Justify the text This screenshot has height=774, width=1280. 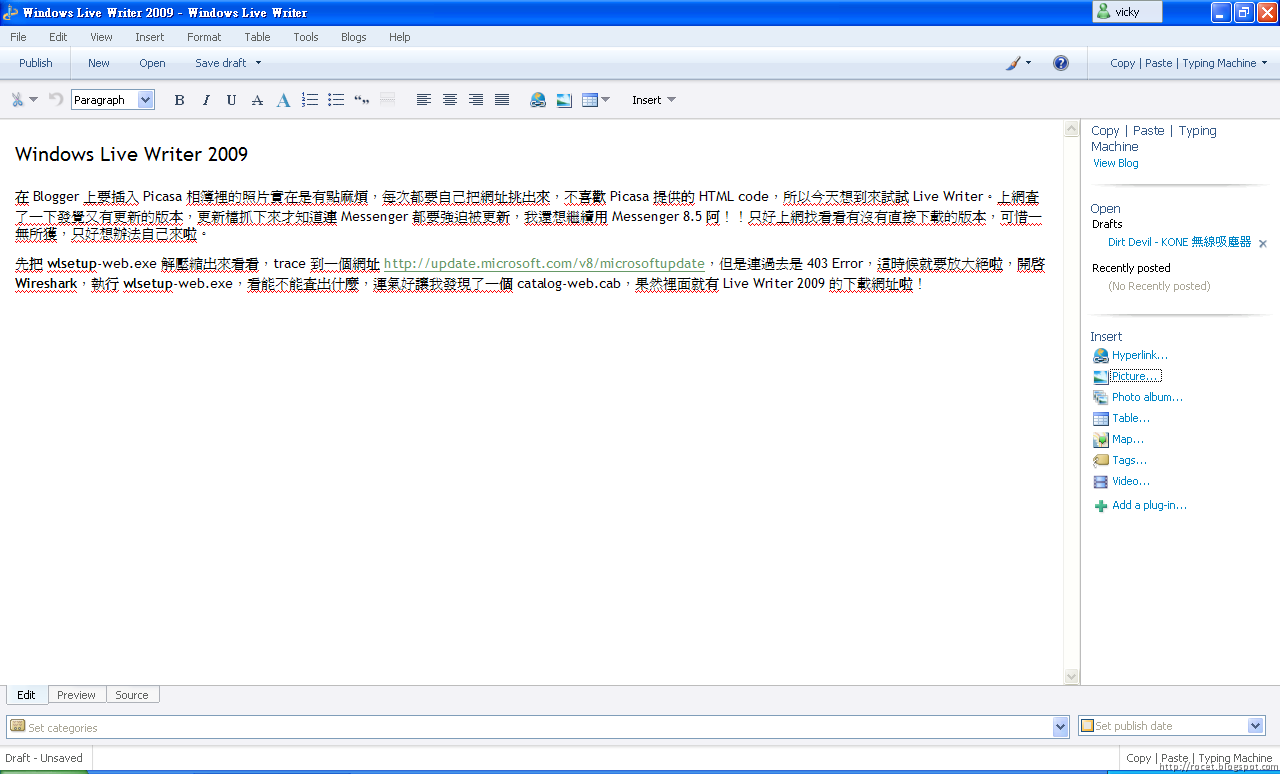click(x=502, y=100)
